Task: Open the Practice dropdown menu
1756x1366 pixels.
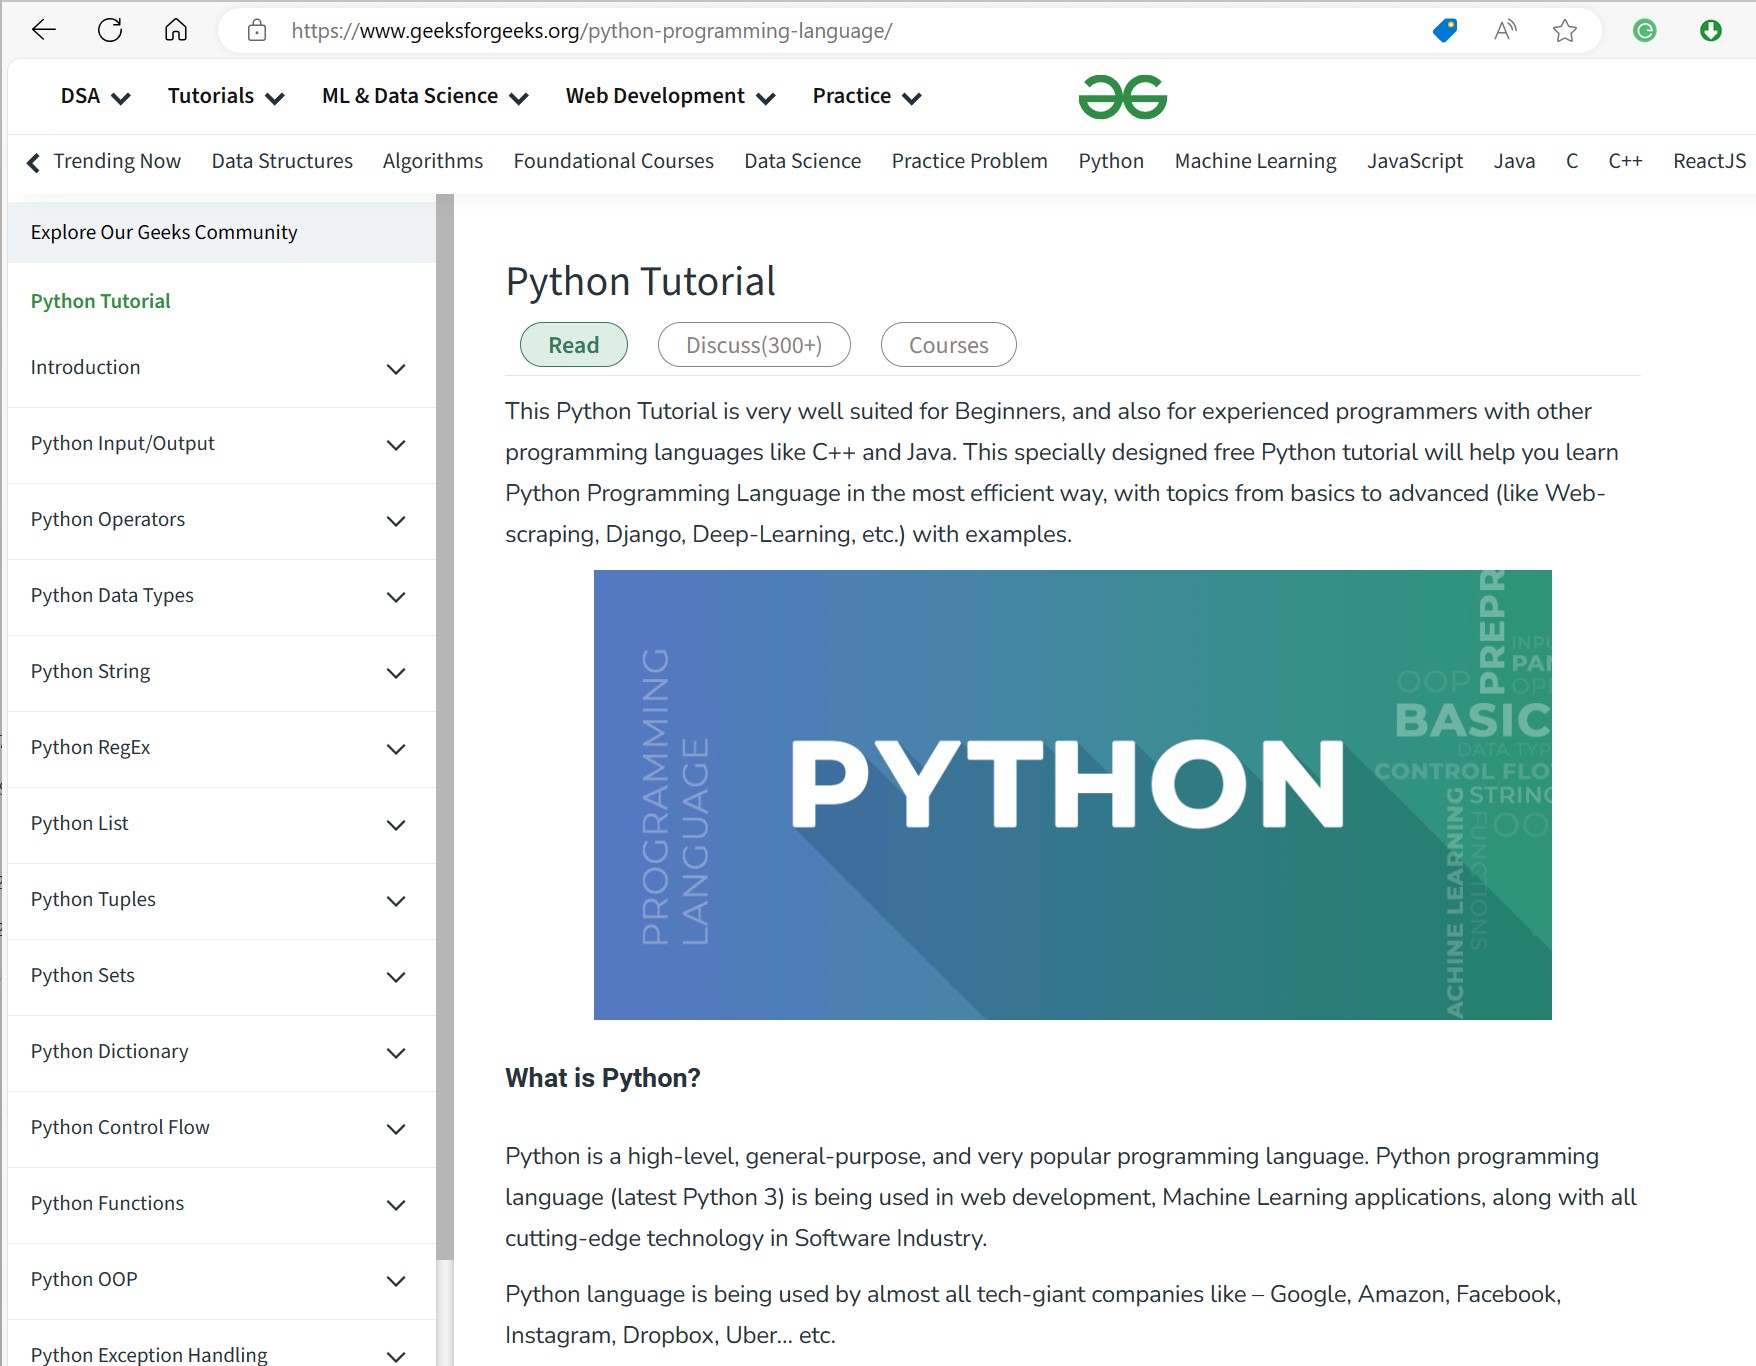Action: coord(867,96)
